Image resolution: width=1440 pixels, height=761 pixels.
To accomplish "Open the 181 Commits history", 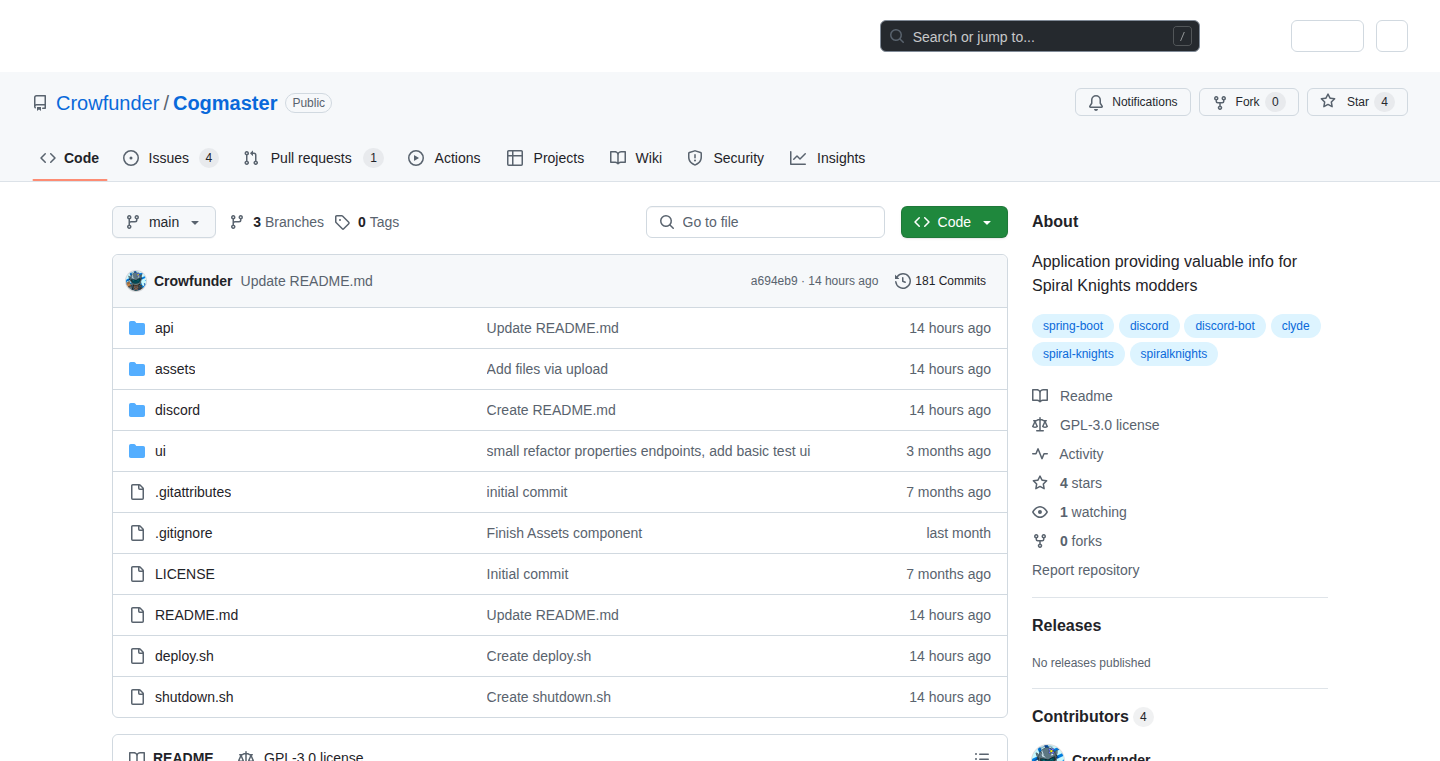I will [940, 281].
